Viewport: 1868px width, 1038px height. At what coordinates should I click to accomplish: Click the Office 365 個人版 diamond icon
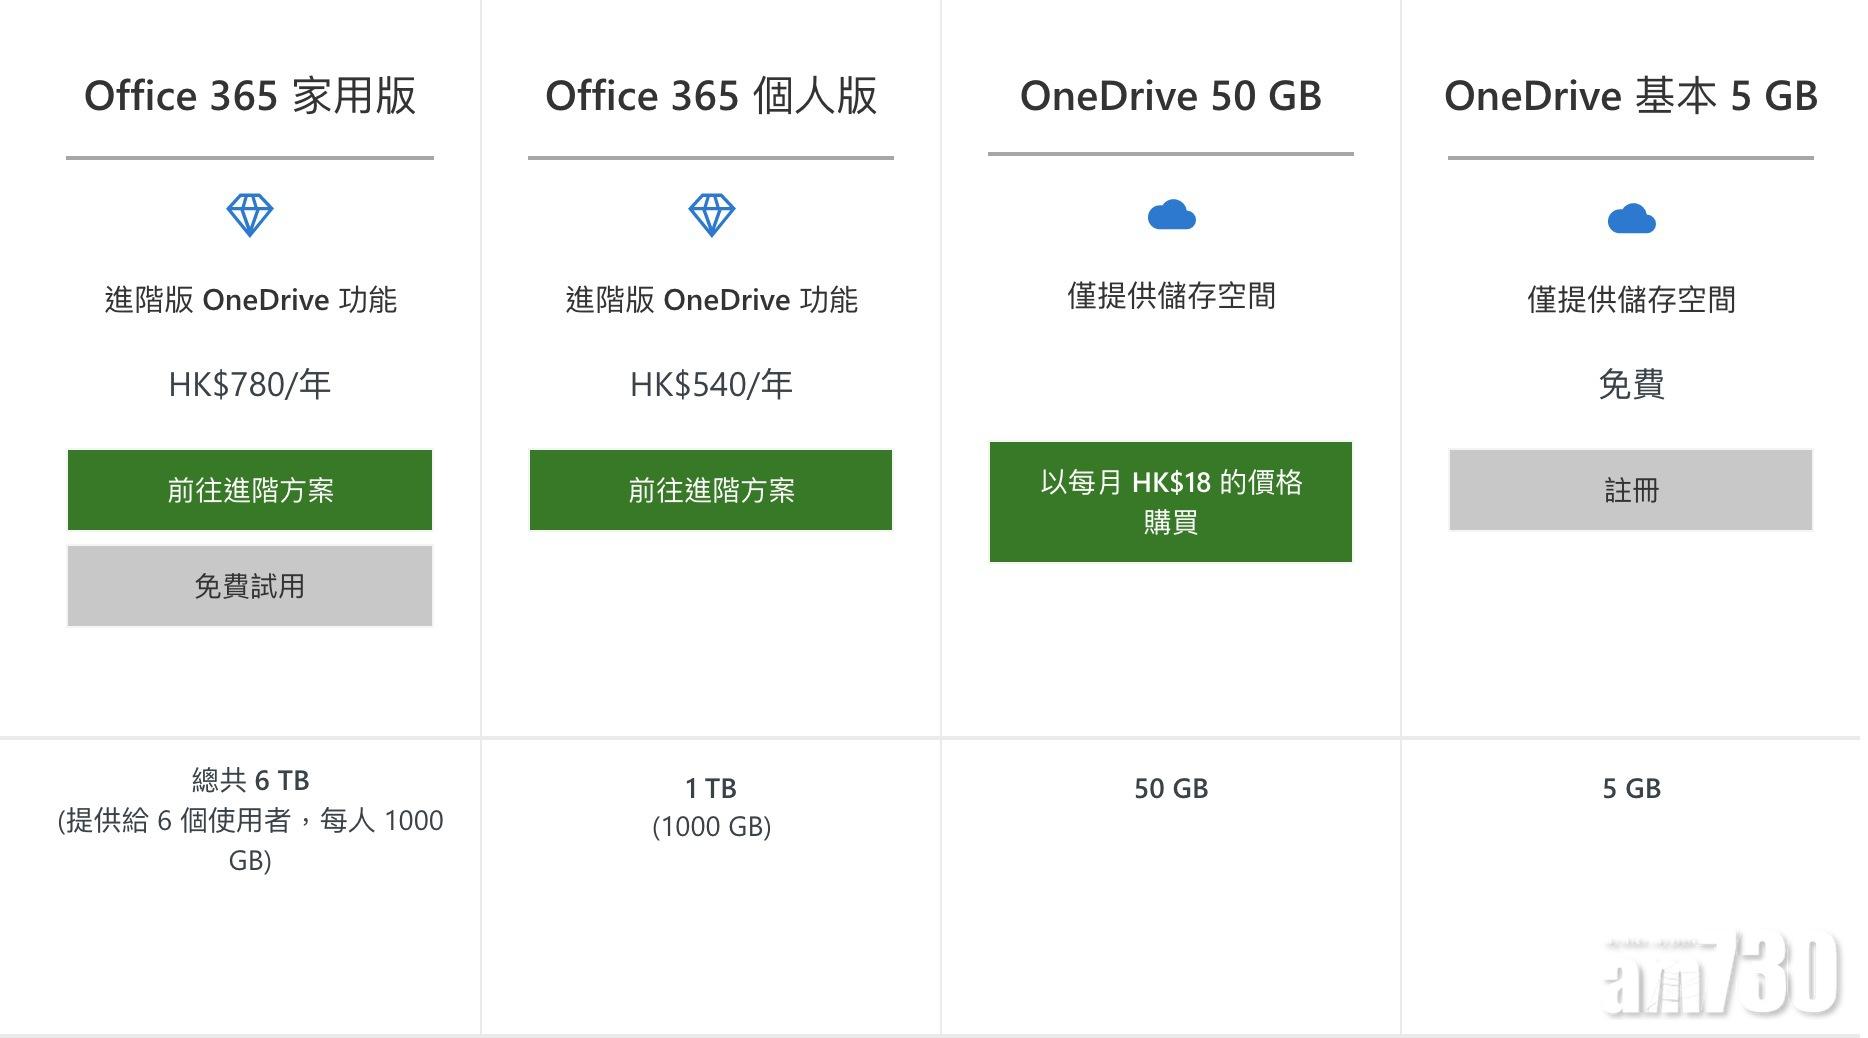pos(711,215)
